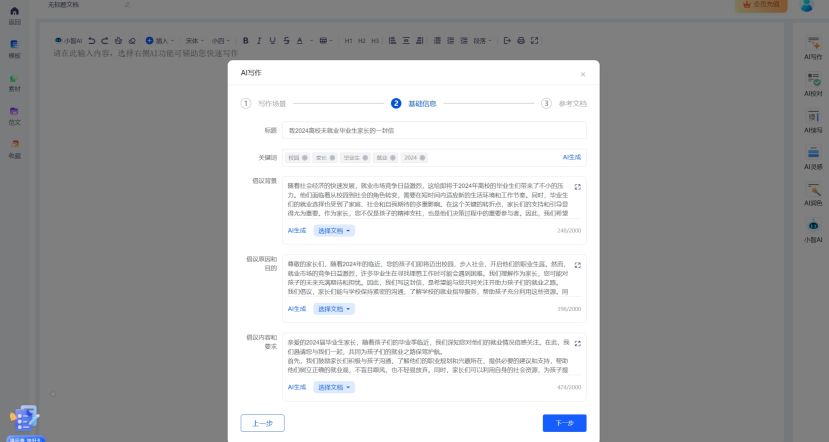829x442 pixels.
Task: Open the 小四 font size dropdown
Action: pyautogui.click(x=221, y=41)
